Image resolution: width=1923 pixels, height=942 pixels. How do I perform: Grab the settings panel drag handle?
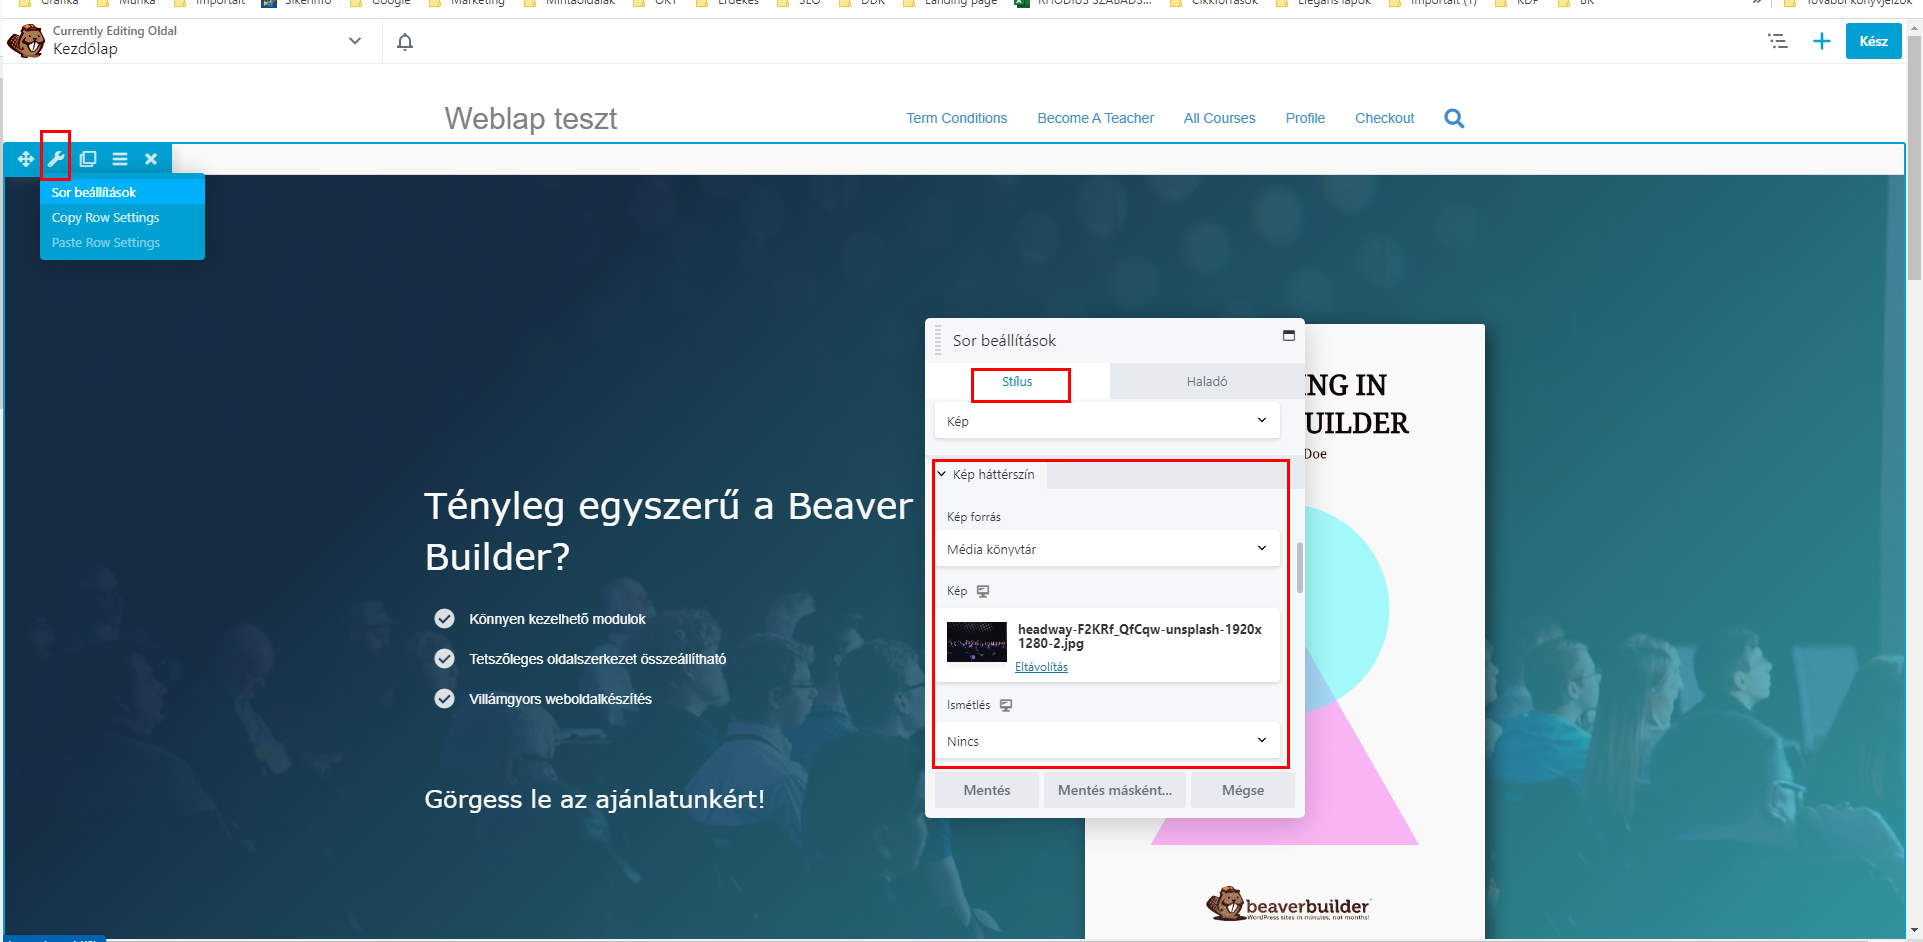[x=938, y=340]
